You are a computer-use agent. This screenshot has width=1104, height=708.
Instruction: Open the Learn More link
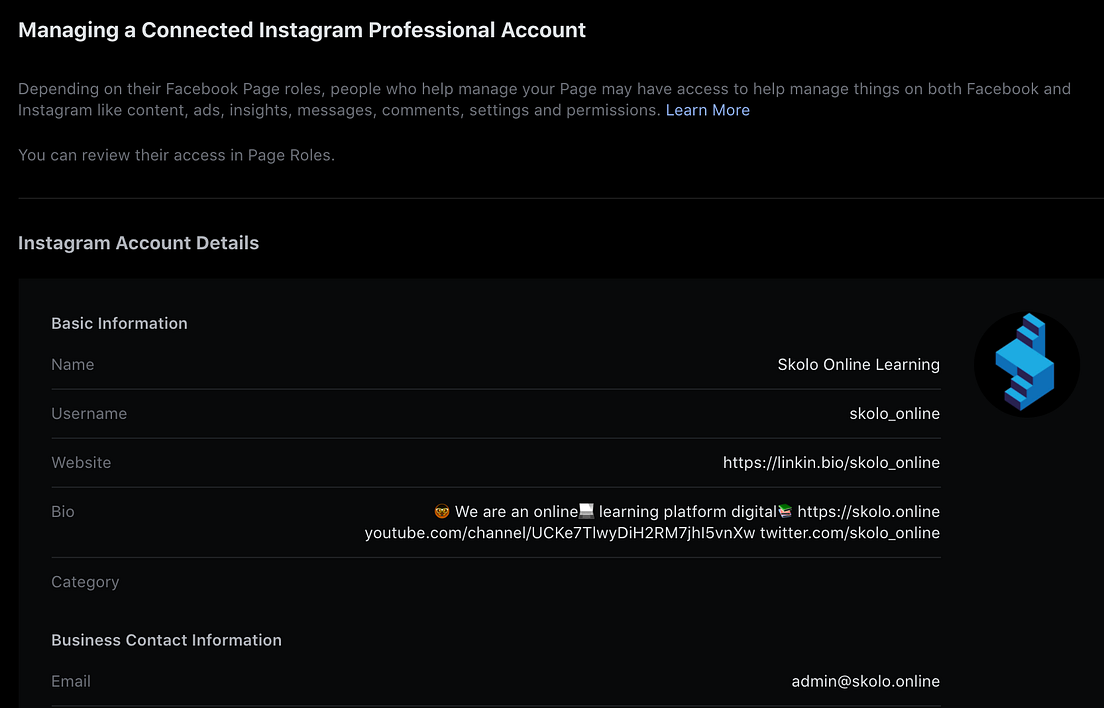tap(707, 110)
